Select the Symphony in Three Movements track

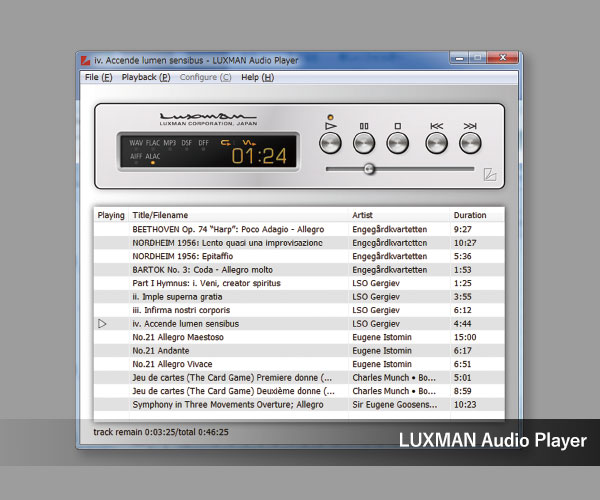click(x=228, y=404)
